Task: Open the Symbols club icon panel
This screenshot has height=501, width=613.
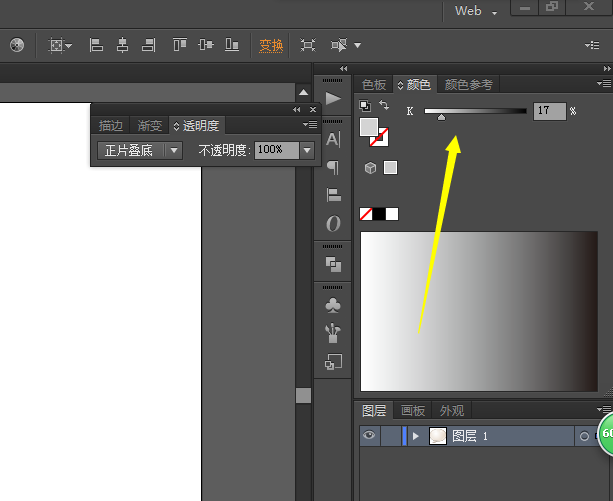Action: pos(333,305)
